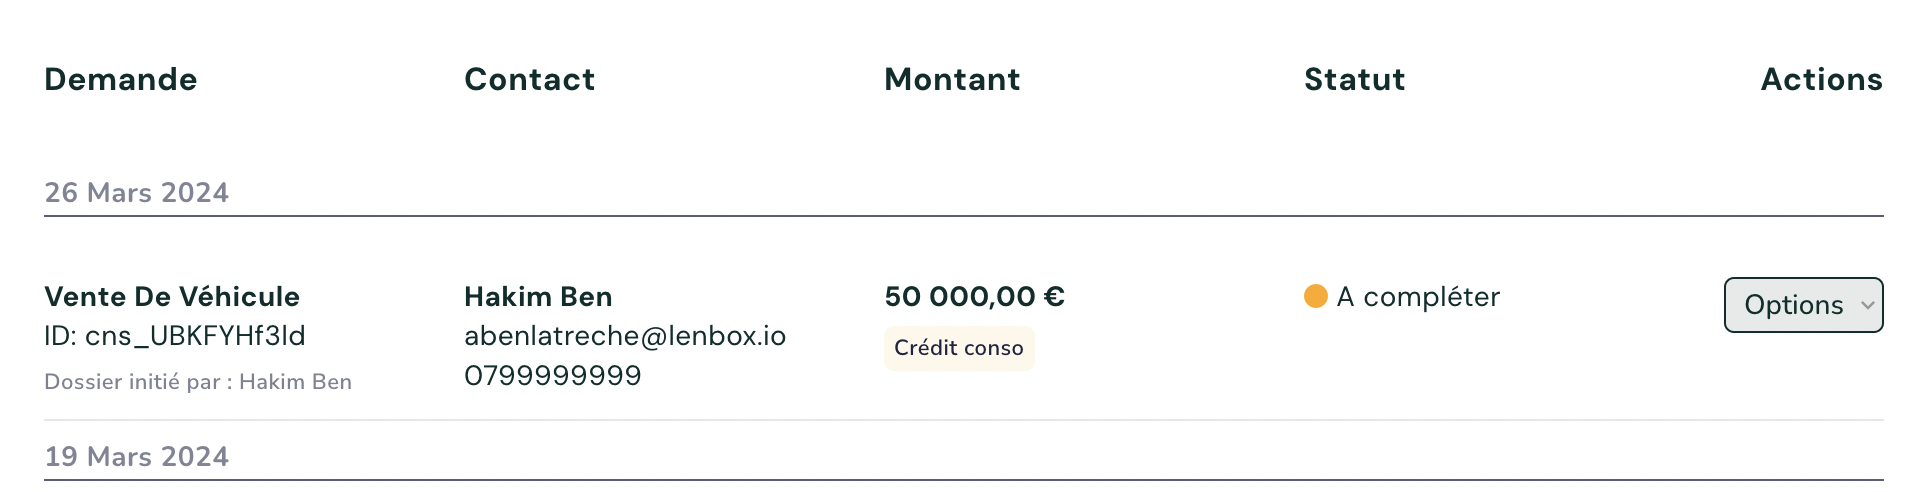Click the orange status dot icon

[x=1315, y=296]
